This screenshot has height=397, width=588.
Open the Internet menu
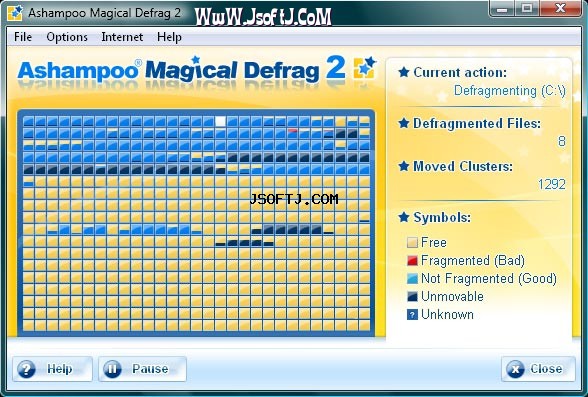click(122, 37)
